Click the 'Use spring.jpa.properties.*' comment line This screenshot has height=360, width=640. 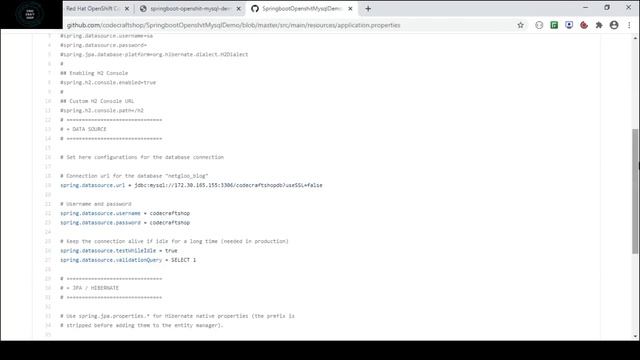pyautogui.click(x=178, y=316)
